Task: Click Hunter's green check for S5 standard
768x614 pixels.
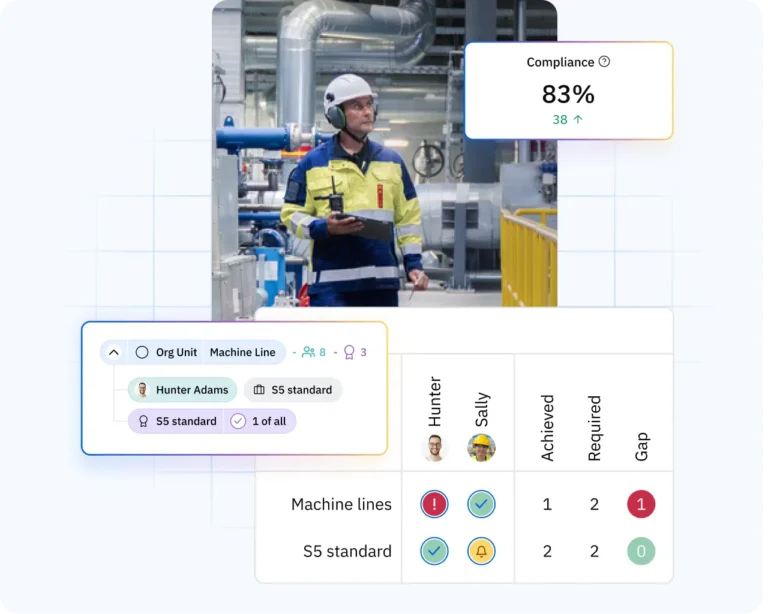Action: [x=434, y=551]
